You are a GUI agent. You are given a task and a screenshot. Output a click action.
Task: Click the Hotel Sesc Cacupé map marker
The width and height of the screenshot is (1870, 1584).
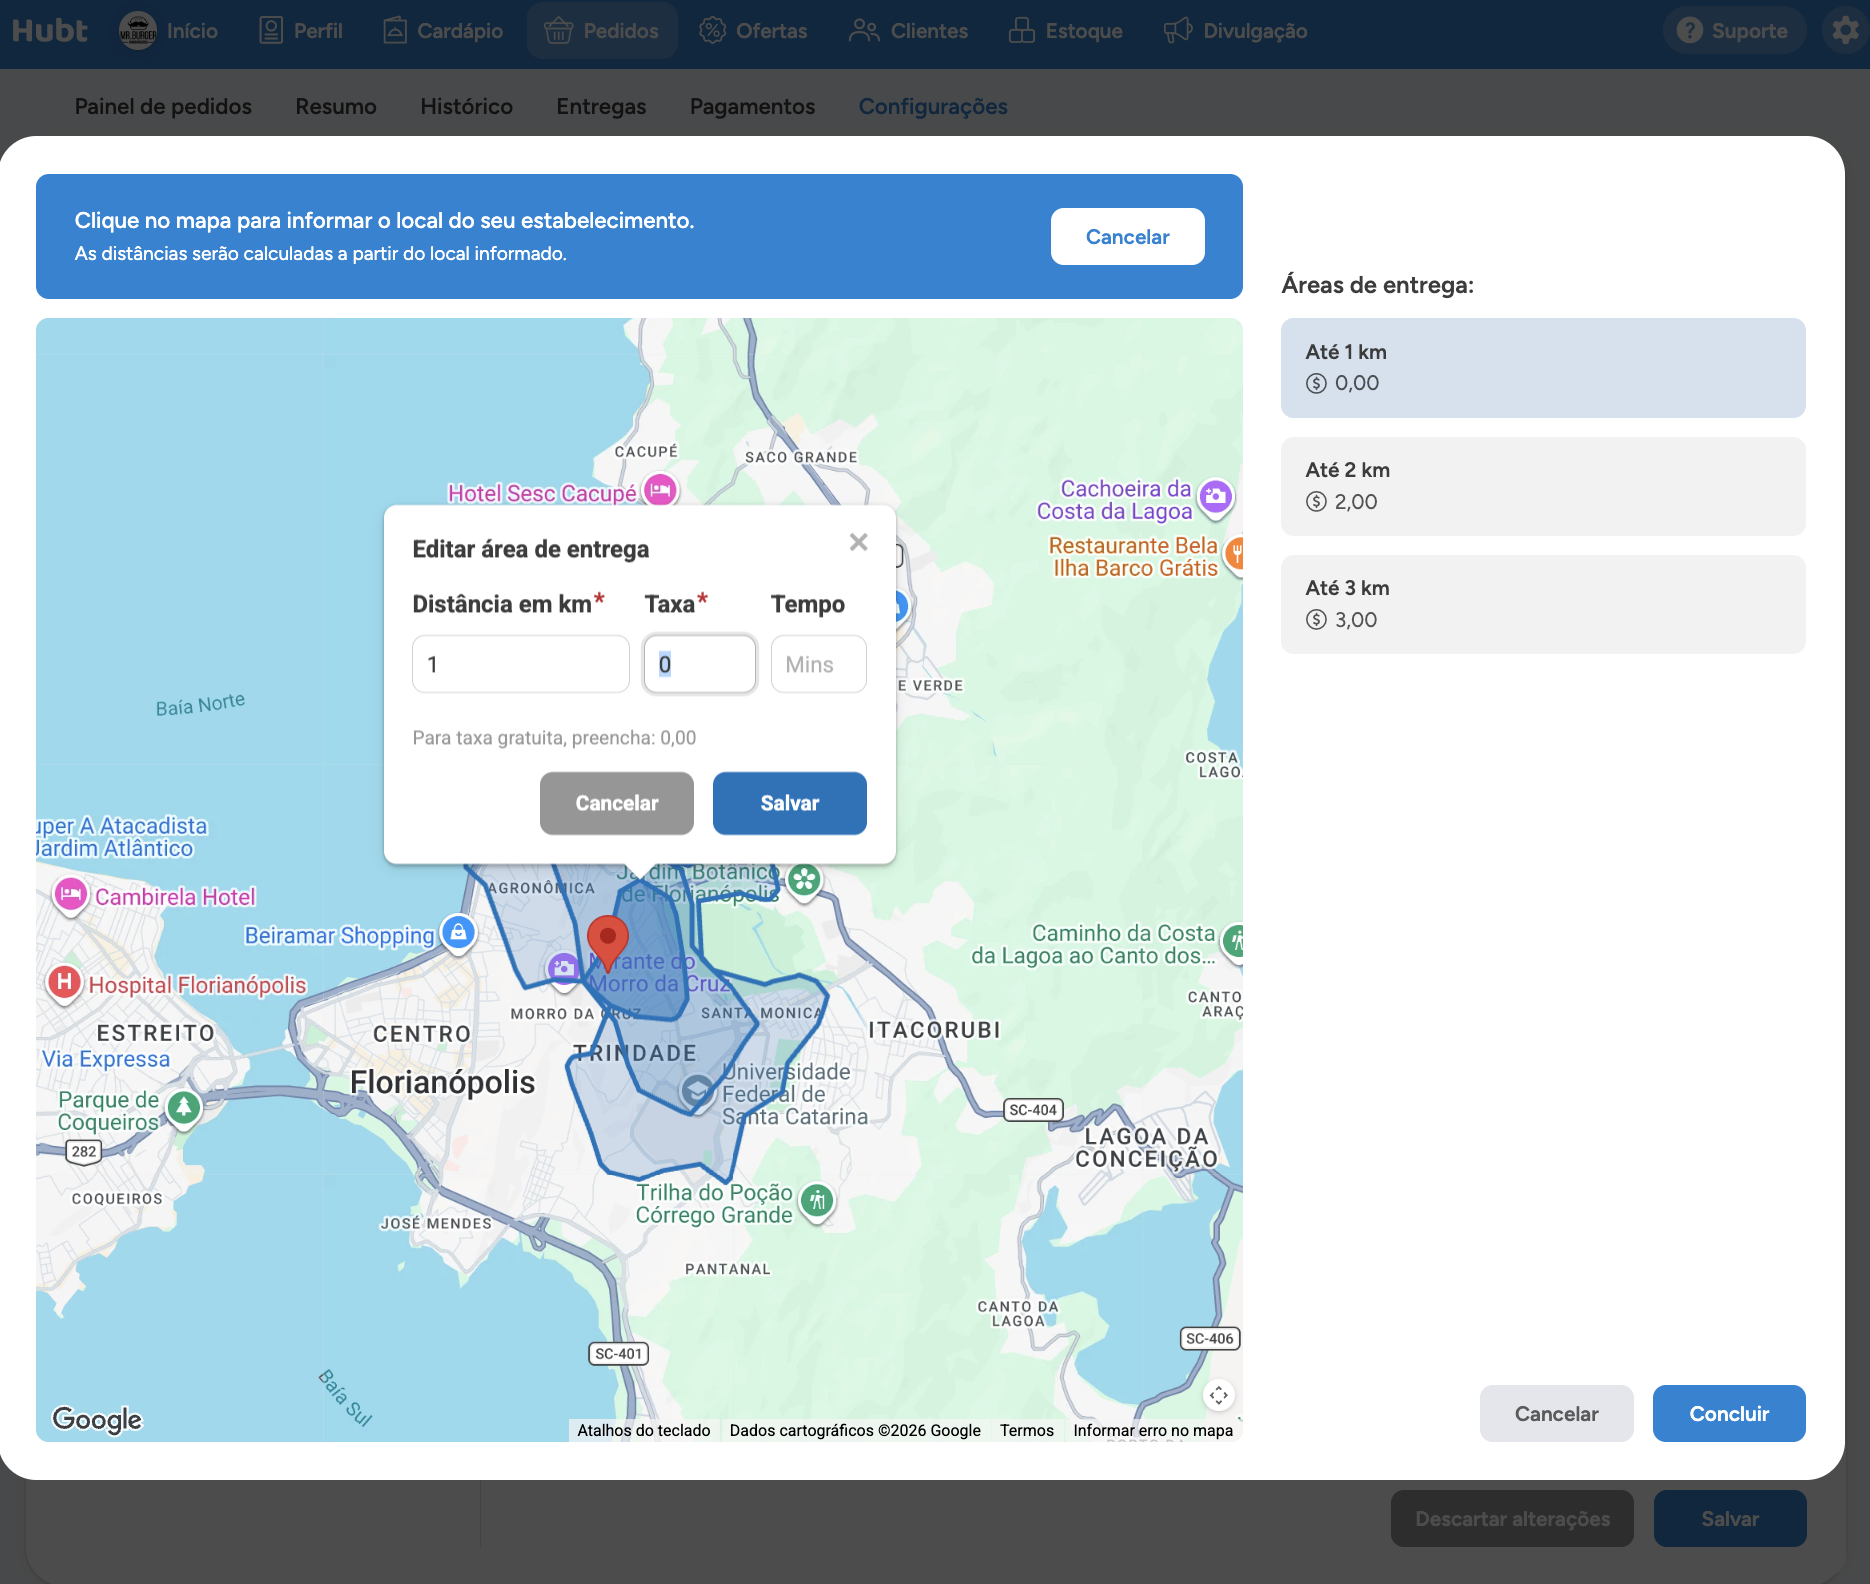(660, 491)
